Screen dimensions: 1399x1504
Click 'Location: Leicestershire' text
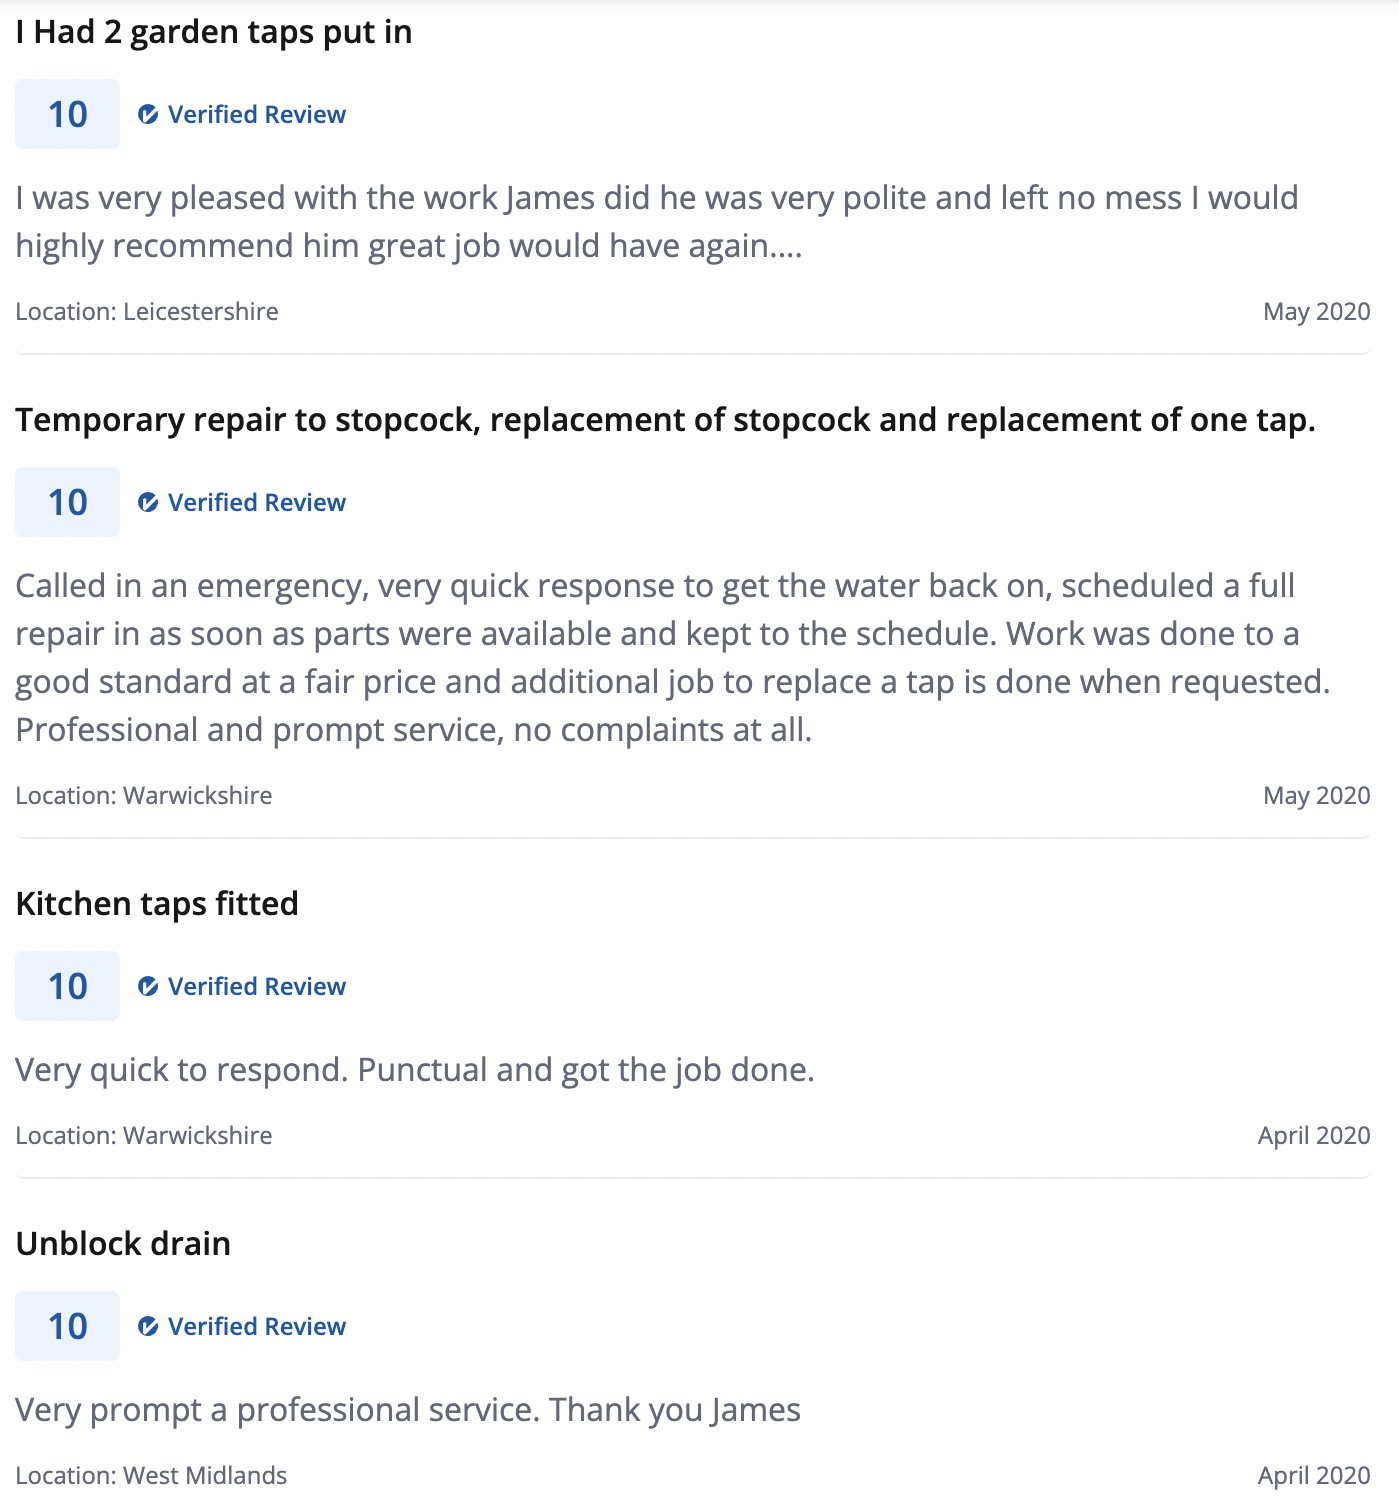pos(147,312)
